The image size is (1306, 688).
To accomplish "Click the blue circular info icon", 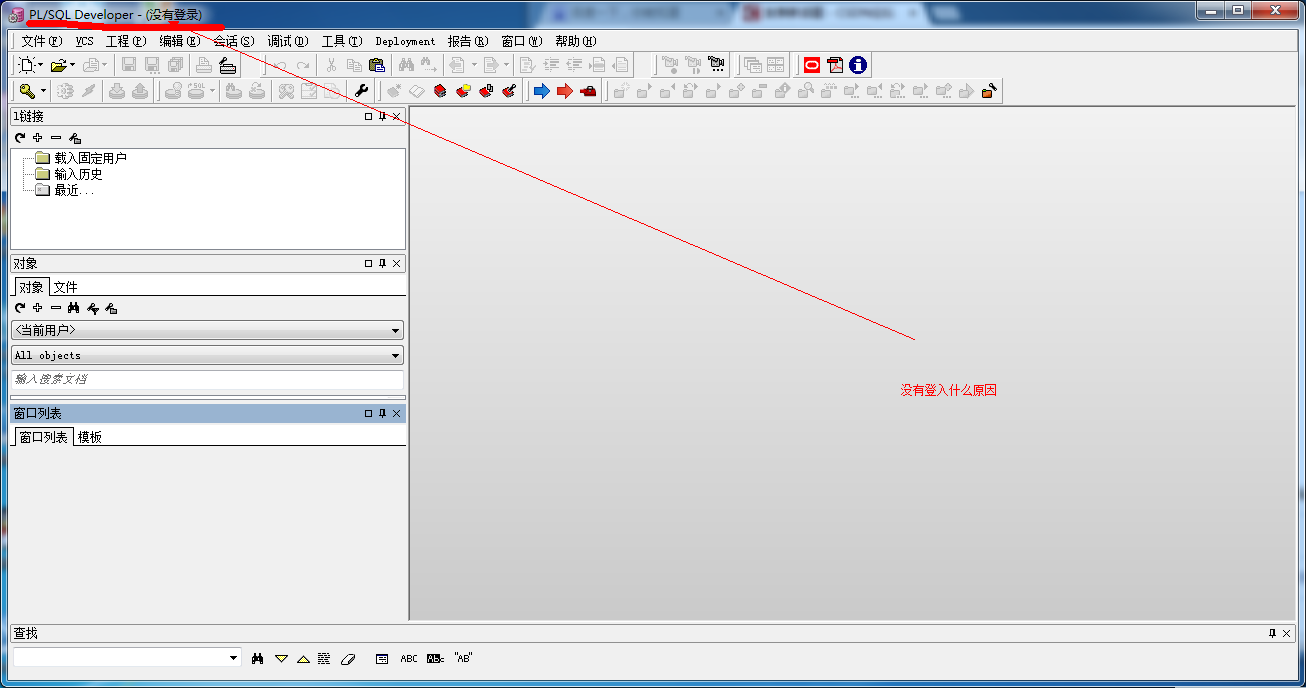I will pos(858,65).
